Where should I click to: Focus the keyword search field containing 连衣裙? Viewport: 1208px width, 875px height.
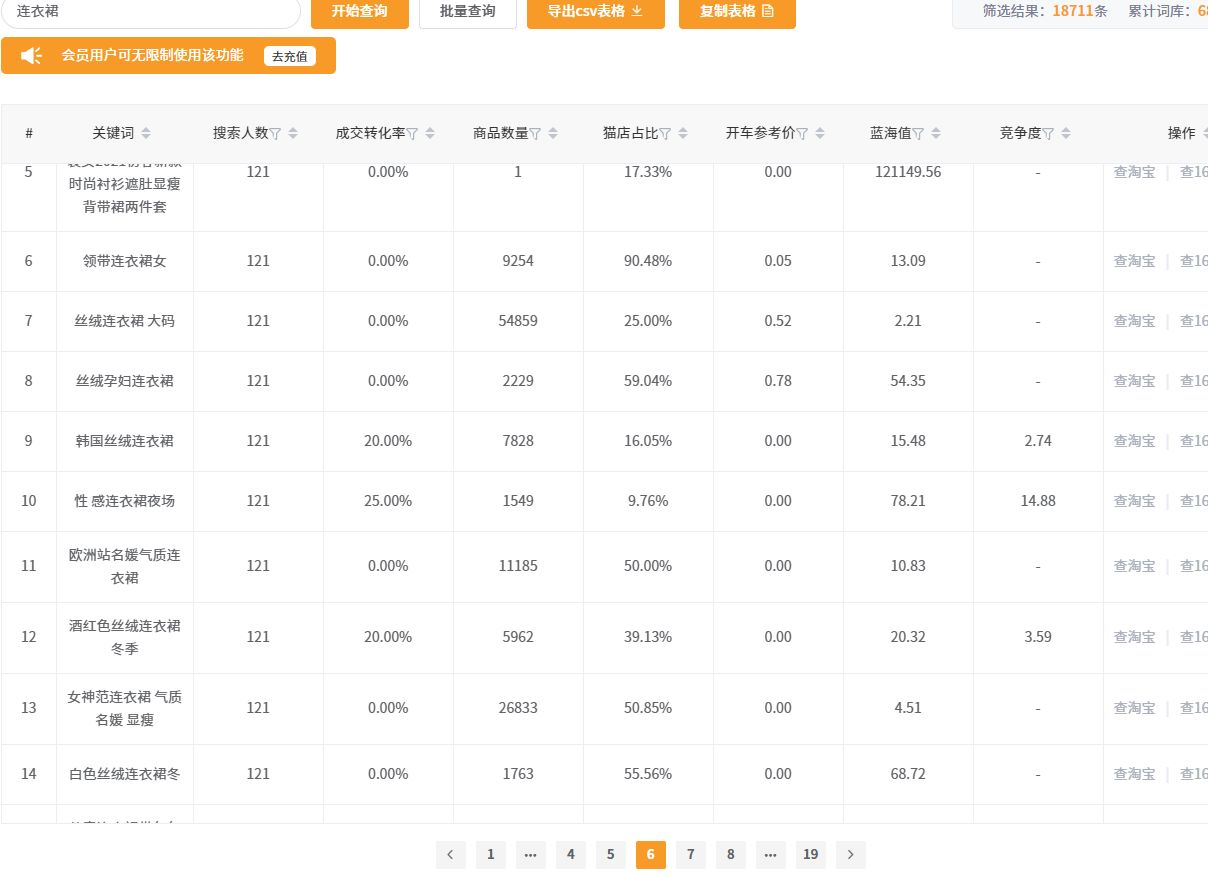[150, 11]
